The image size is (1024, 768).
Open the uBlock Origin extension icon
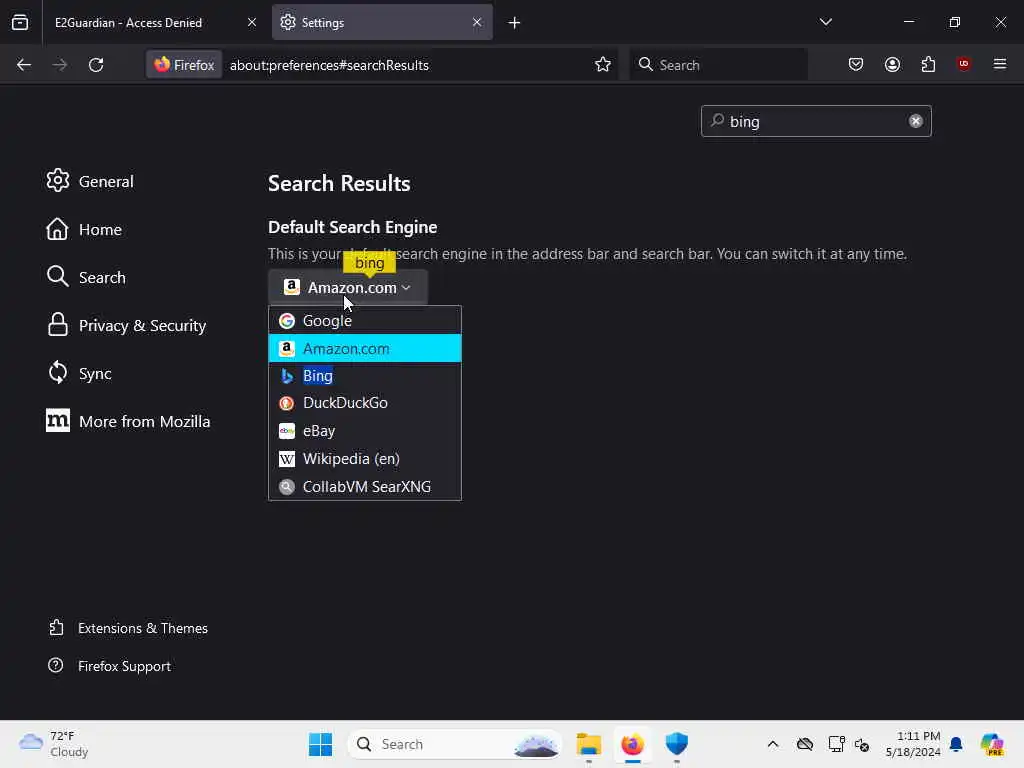pyautogui.click(x=963, y=64)
